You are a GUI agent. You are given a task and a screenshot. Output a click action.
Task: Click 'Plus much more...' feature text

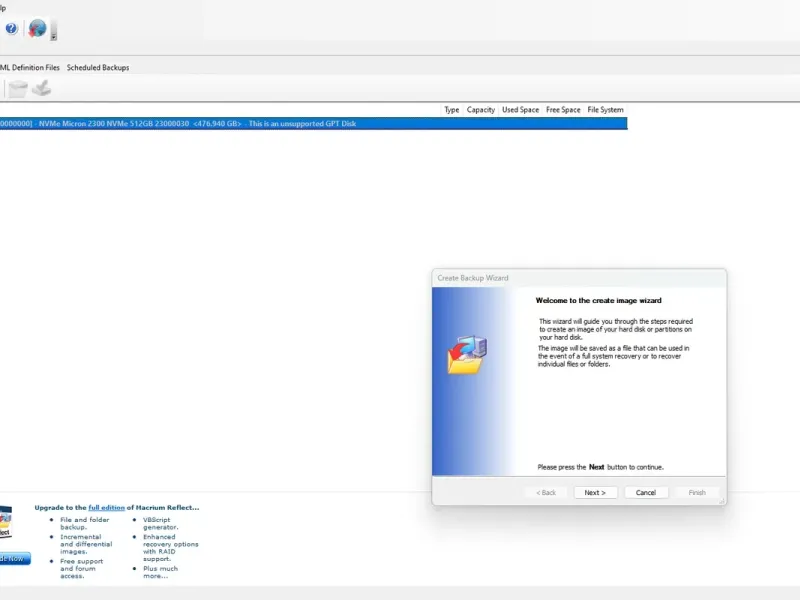pos(161,572)
